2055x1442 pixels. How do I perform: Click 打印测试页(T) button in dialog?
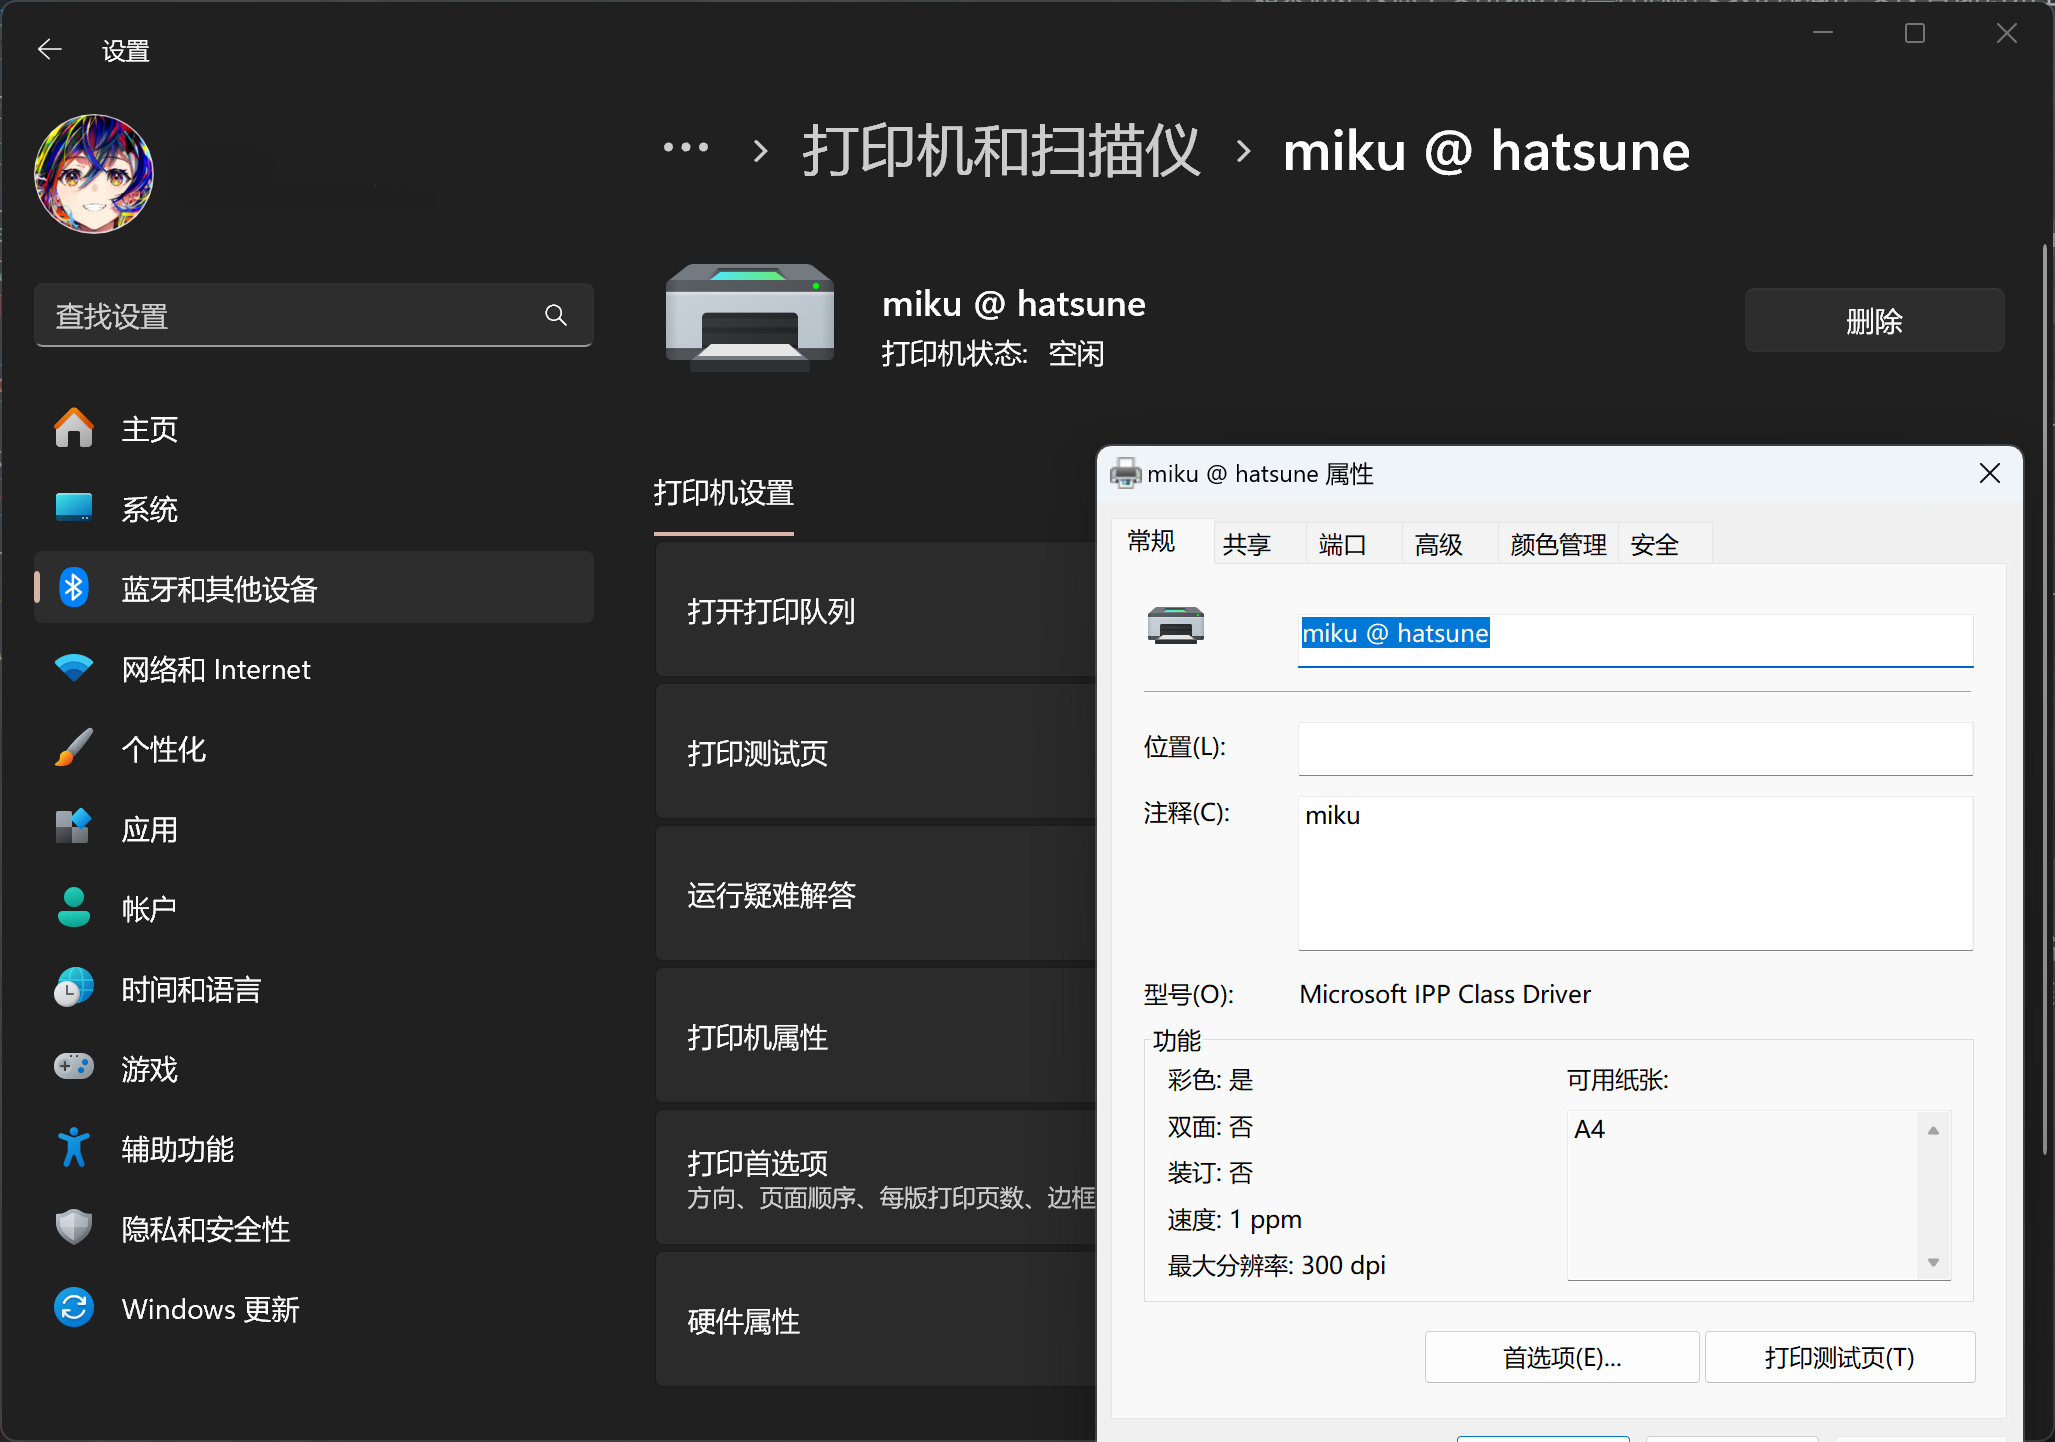click(1839, 1357)
